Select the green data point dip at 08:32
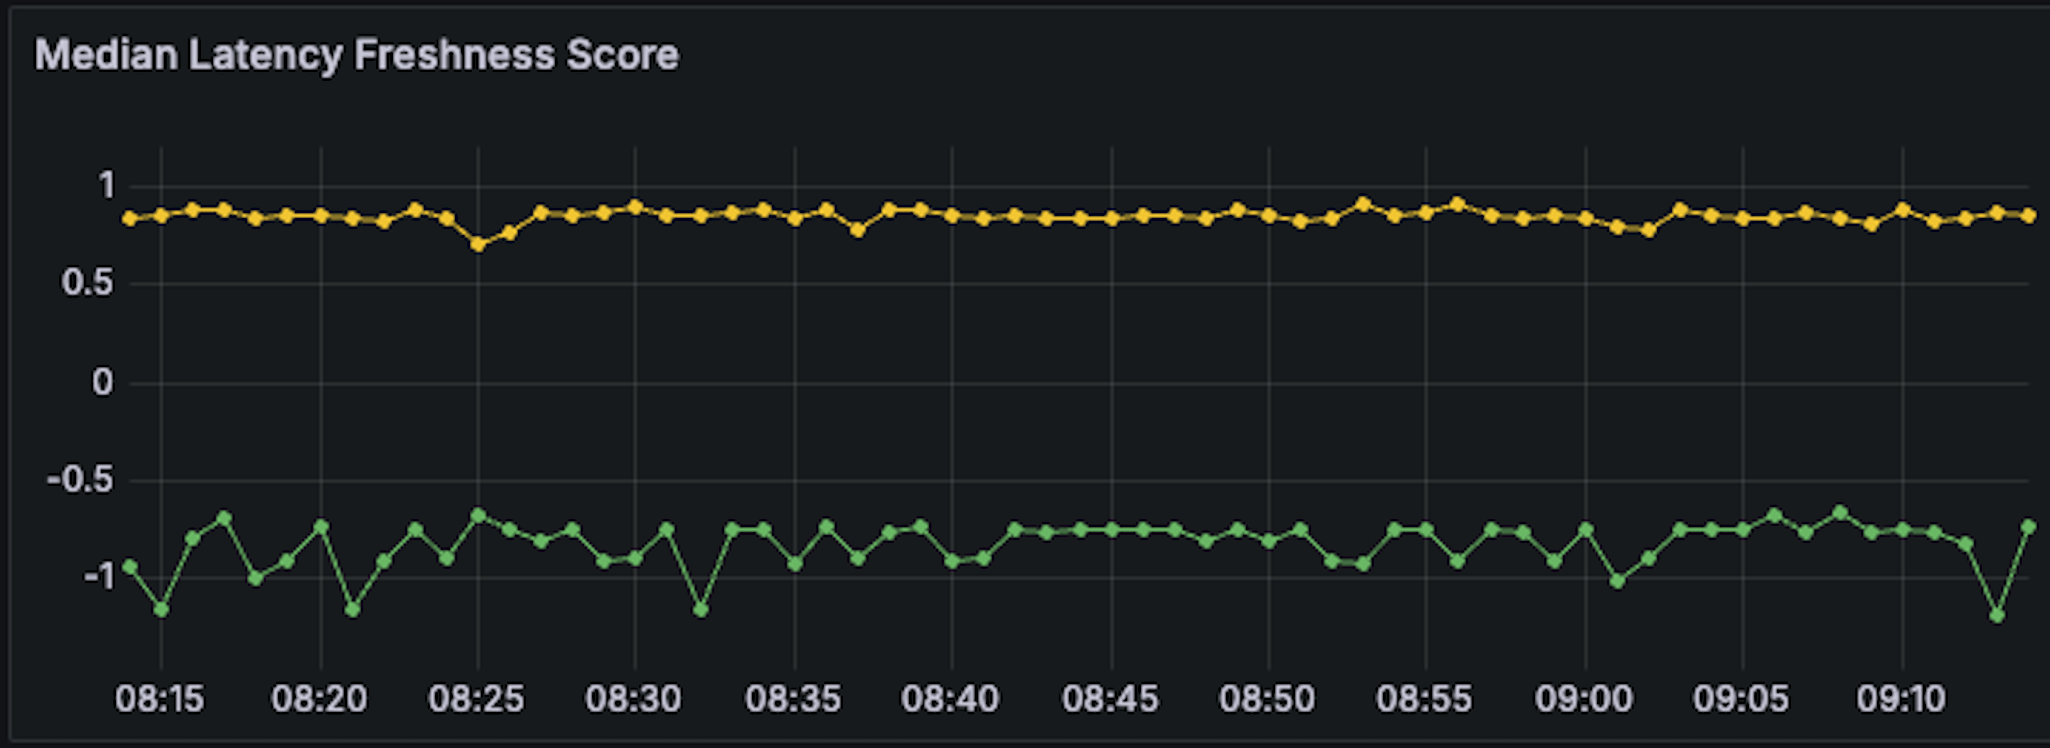 [701, 609]
